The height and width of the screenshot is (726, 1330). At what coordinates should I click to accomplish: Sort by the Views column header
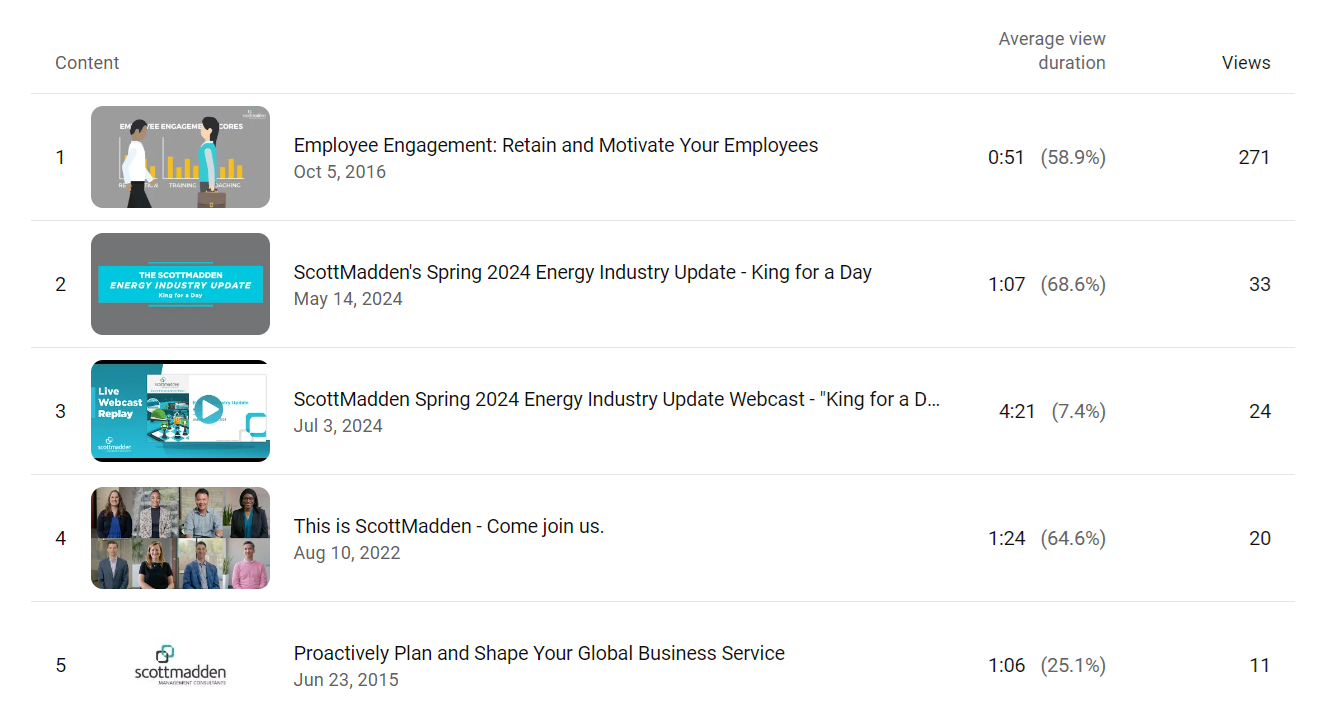coord(1245,63)
